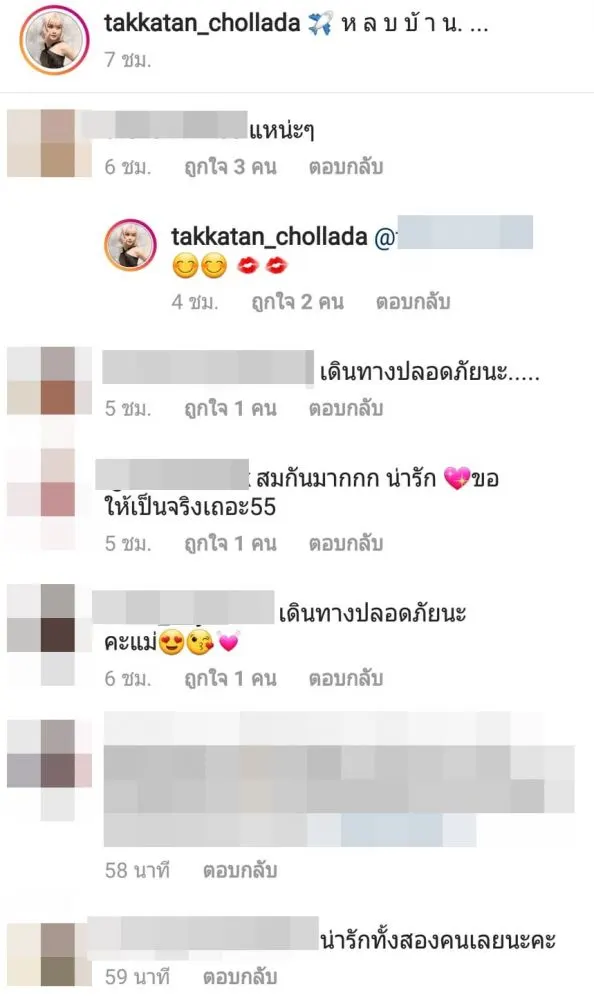Image resolution: width=594 pixels, height=1000 pixels.
Task: Open takkatan_chollada username in the reply comment
Action: pyautogui.click(x=269, y=237)
